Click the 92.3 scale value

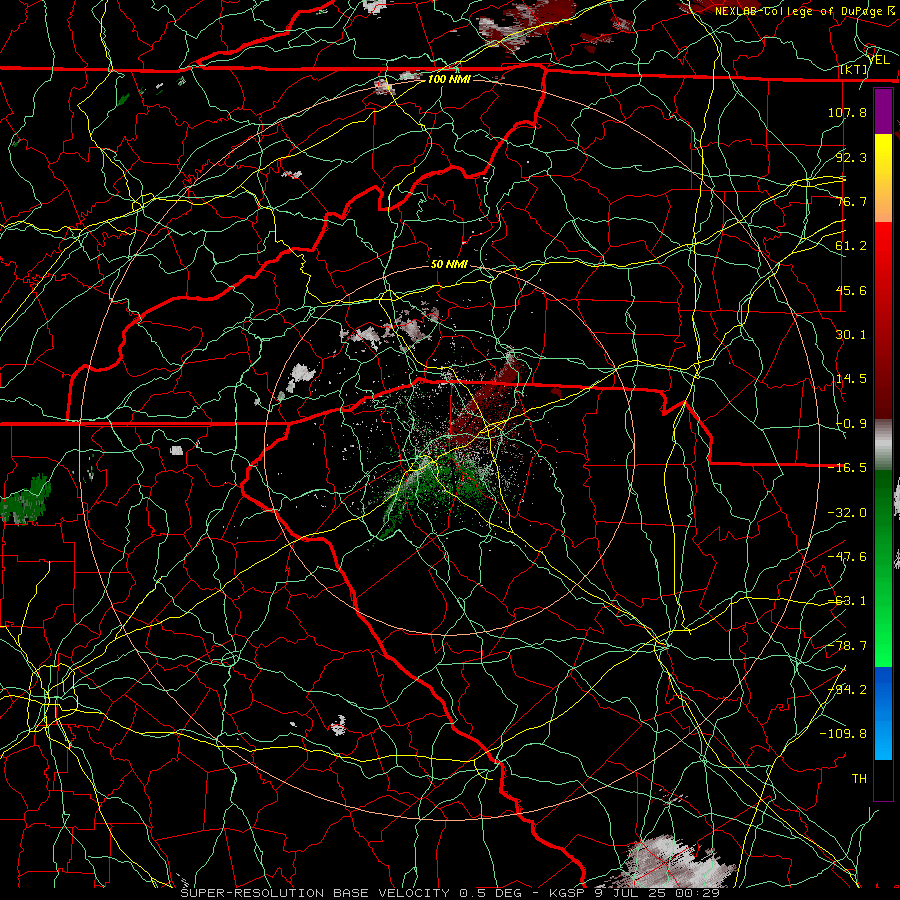(x=851, y=157)
